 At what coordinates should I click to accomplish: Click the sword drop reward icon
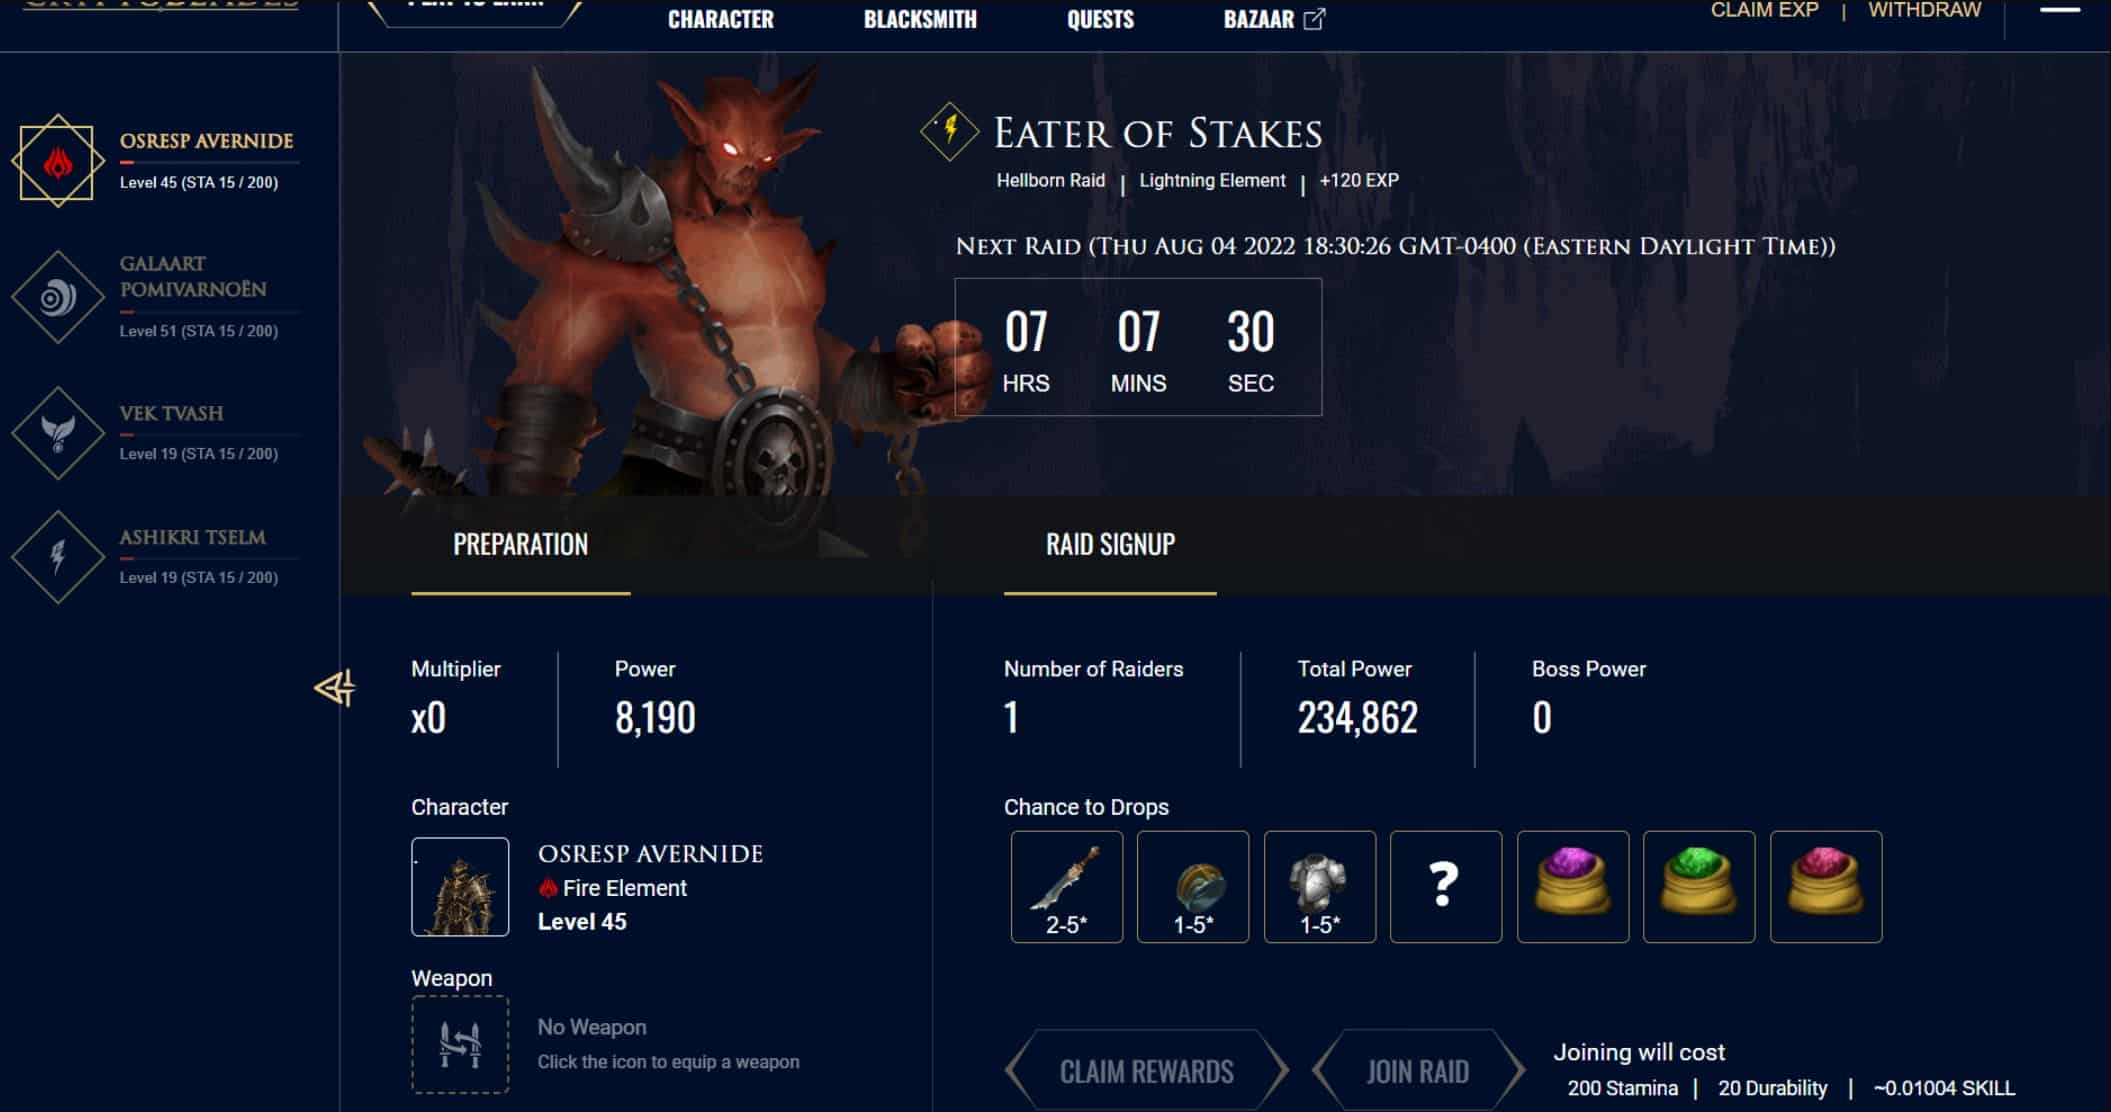click(x=1067, y=887)
